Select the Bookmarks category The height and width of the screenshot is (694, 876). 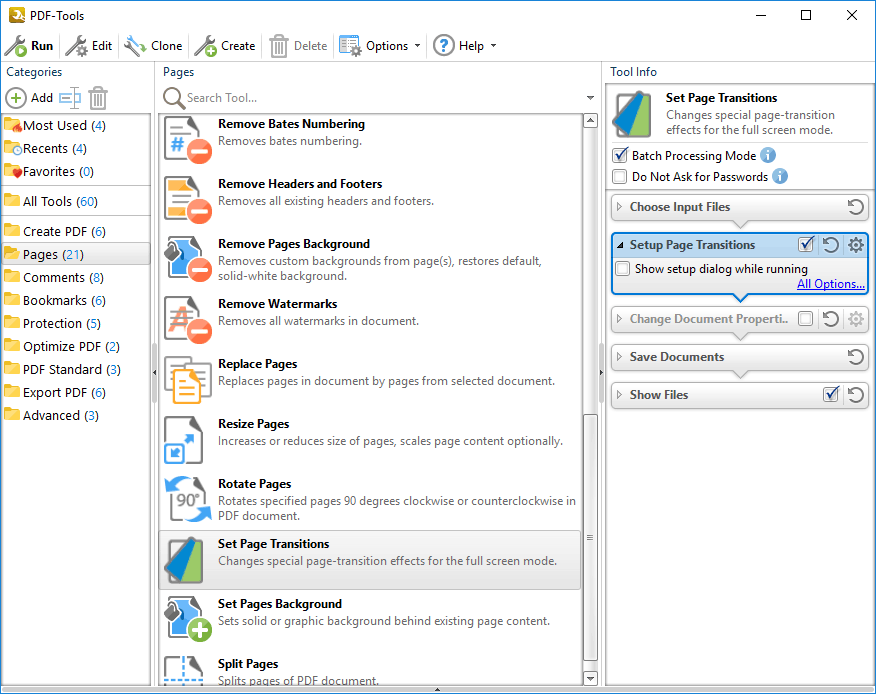pos(55,300)
